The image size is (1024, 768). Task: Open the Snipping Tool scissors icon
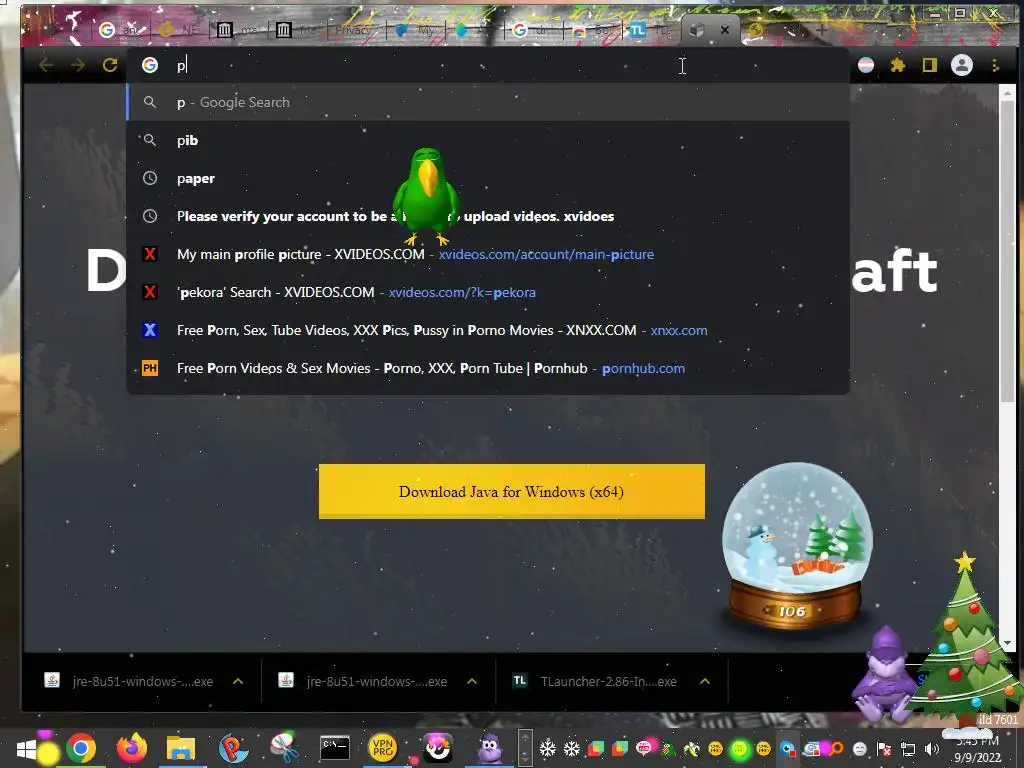[284, 748]
